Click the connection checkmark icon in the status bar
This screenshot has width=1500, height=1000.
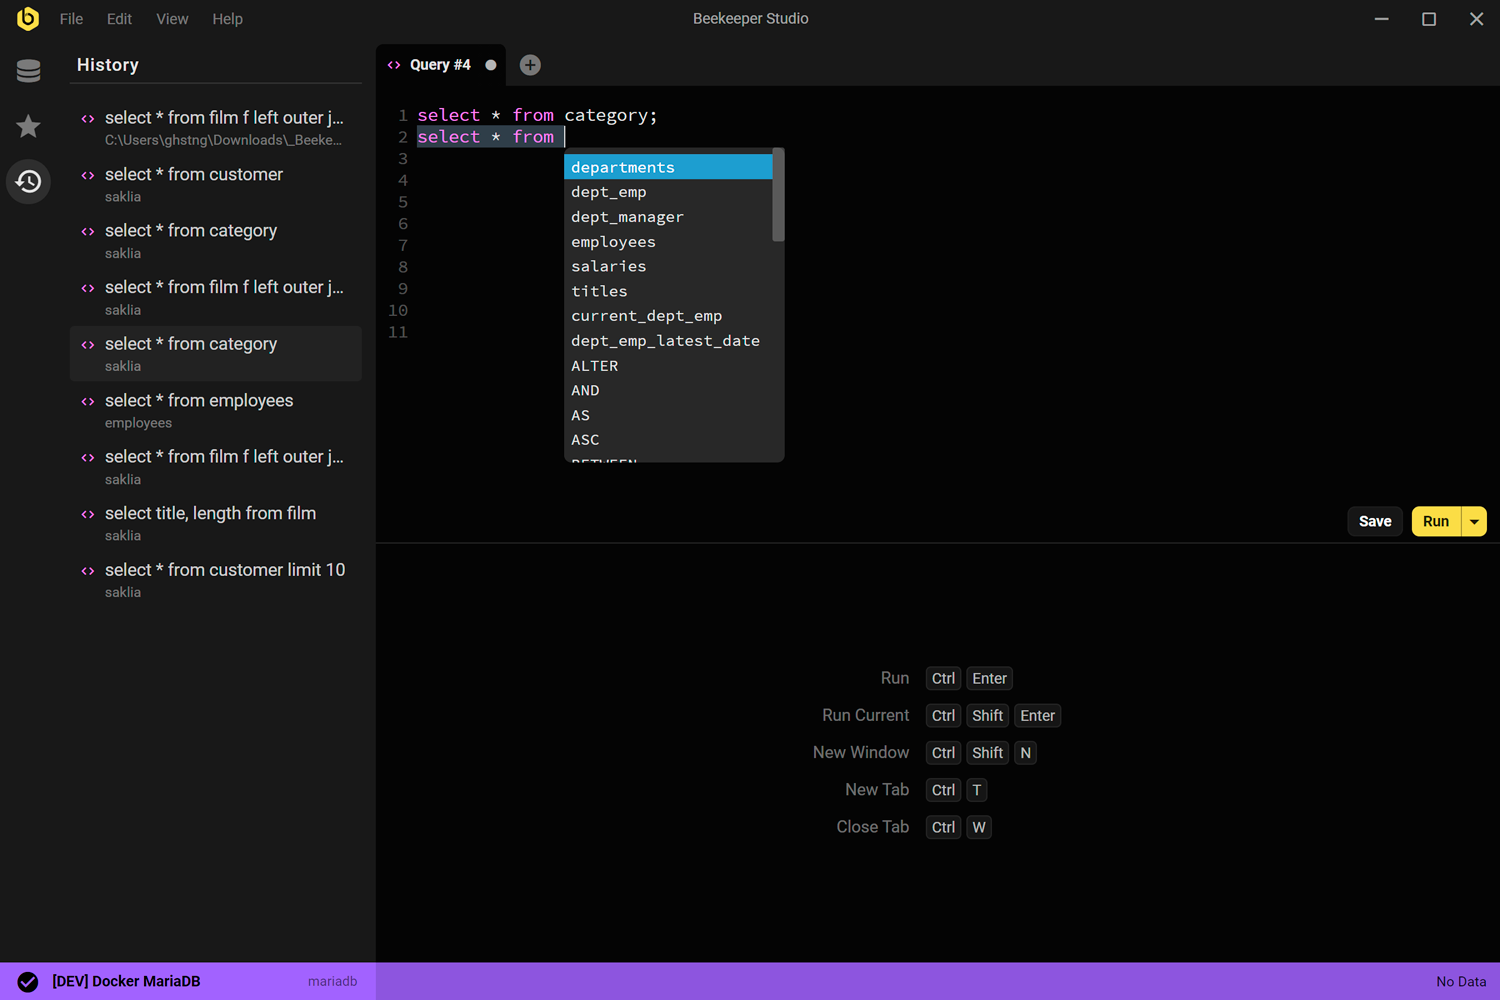tap(29, 981)
